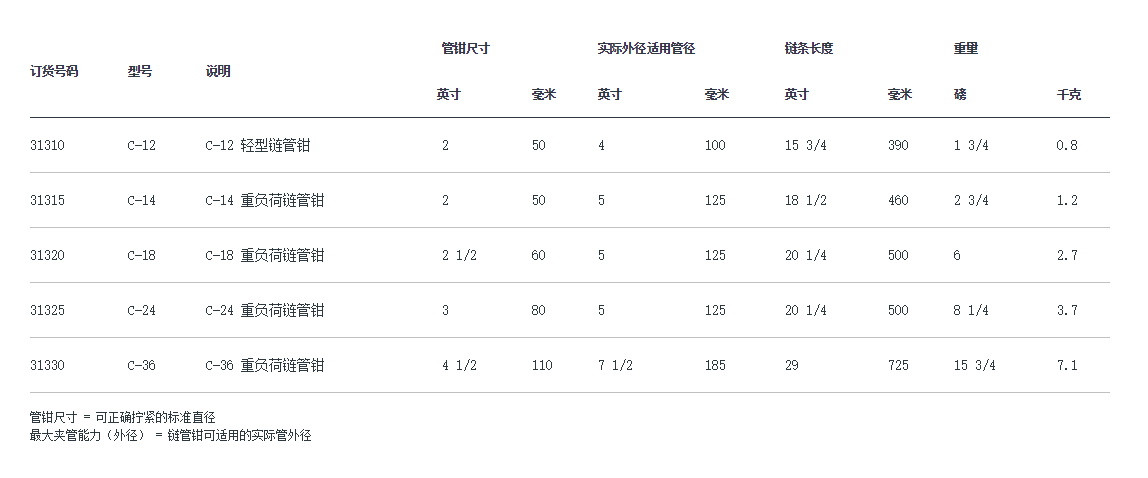Click C-18 重负荷链管钳 description
1148x478 pixels.
tap(264, 255)
